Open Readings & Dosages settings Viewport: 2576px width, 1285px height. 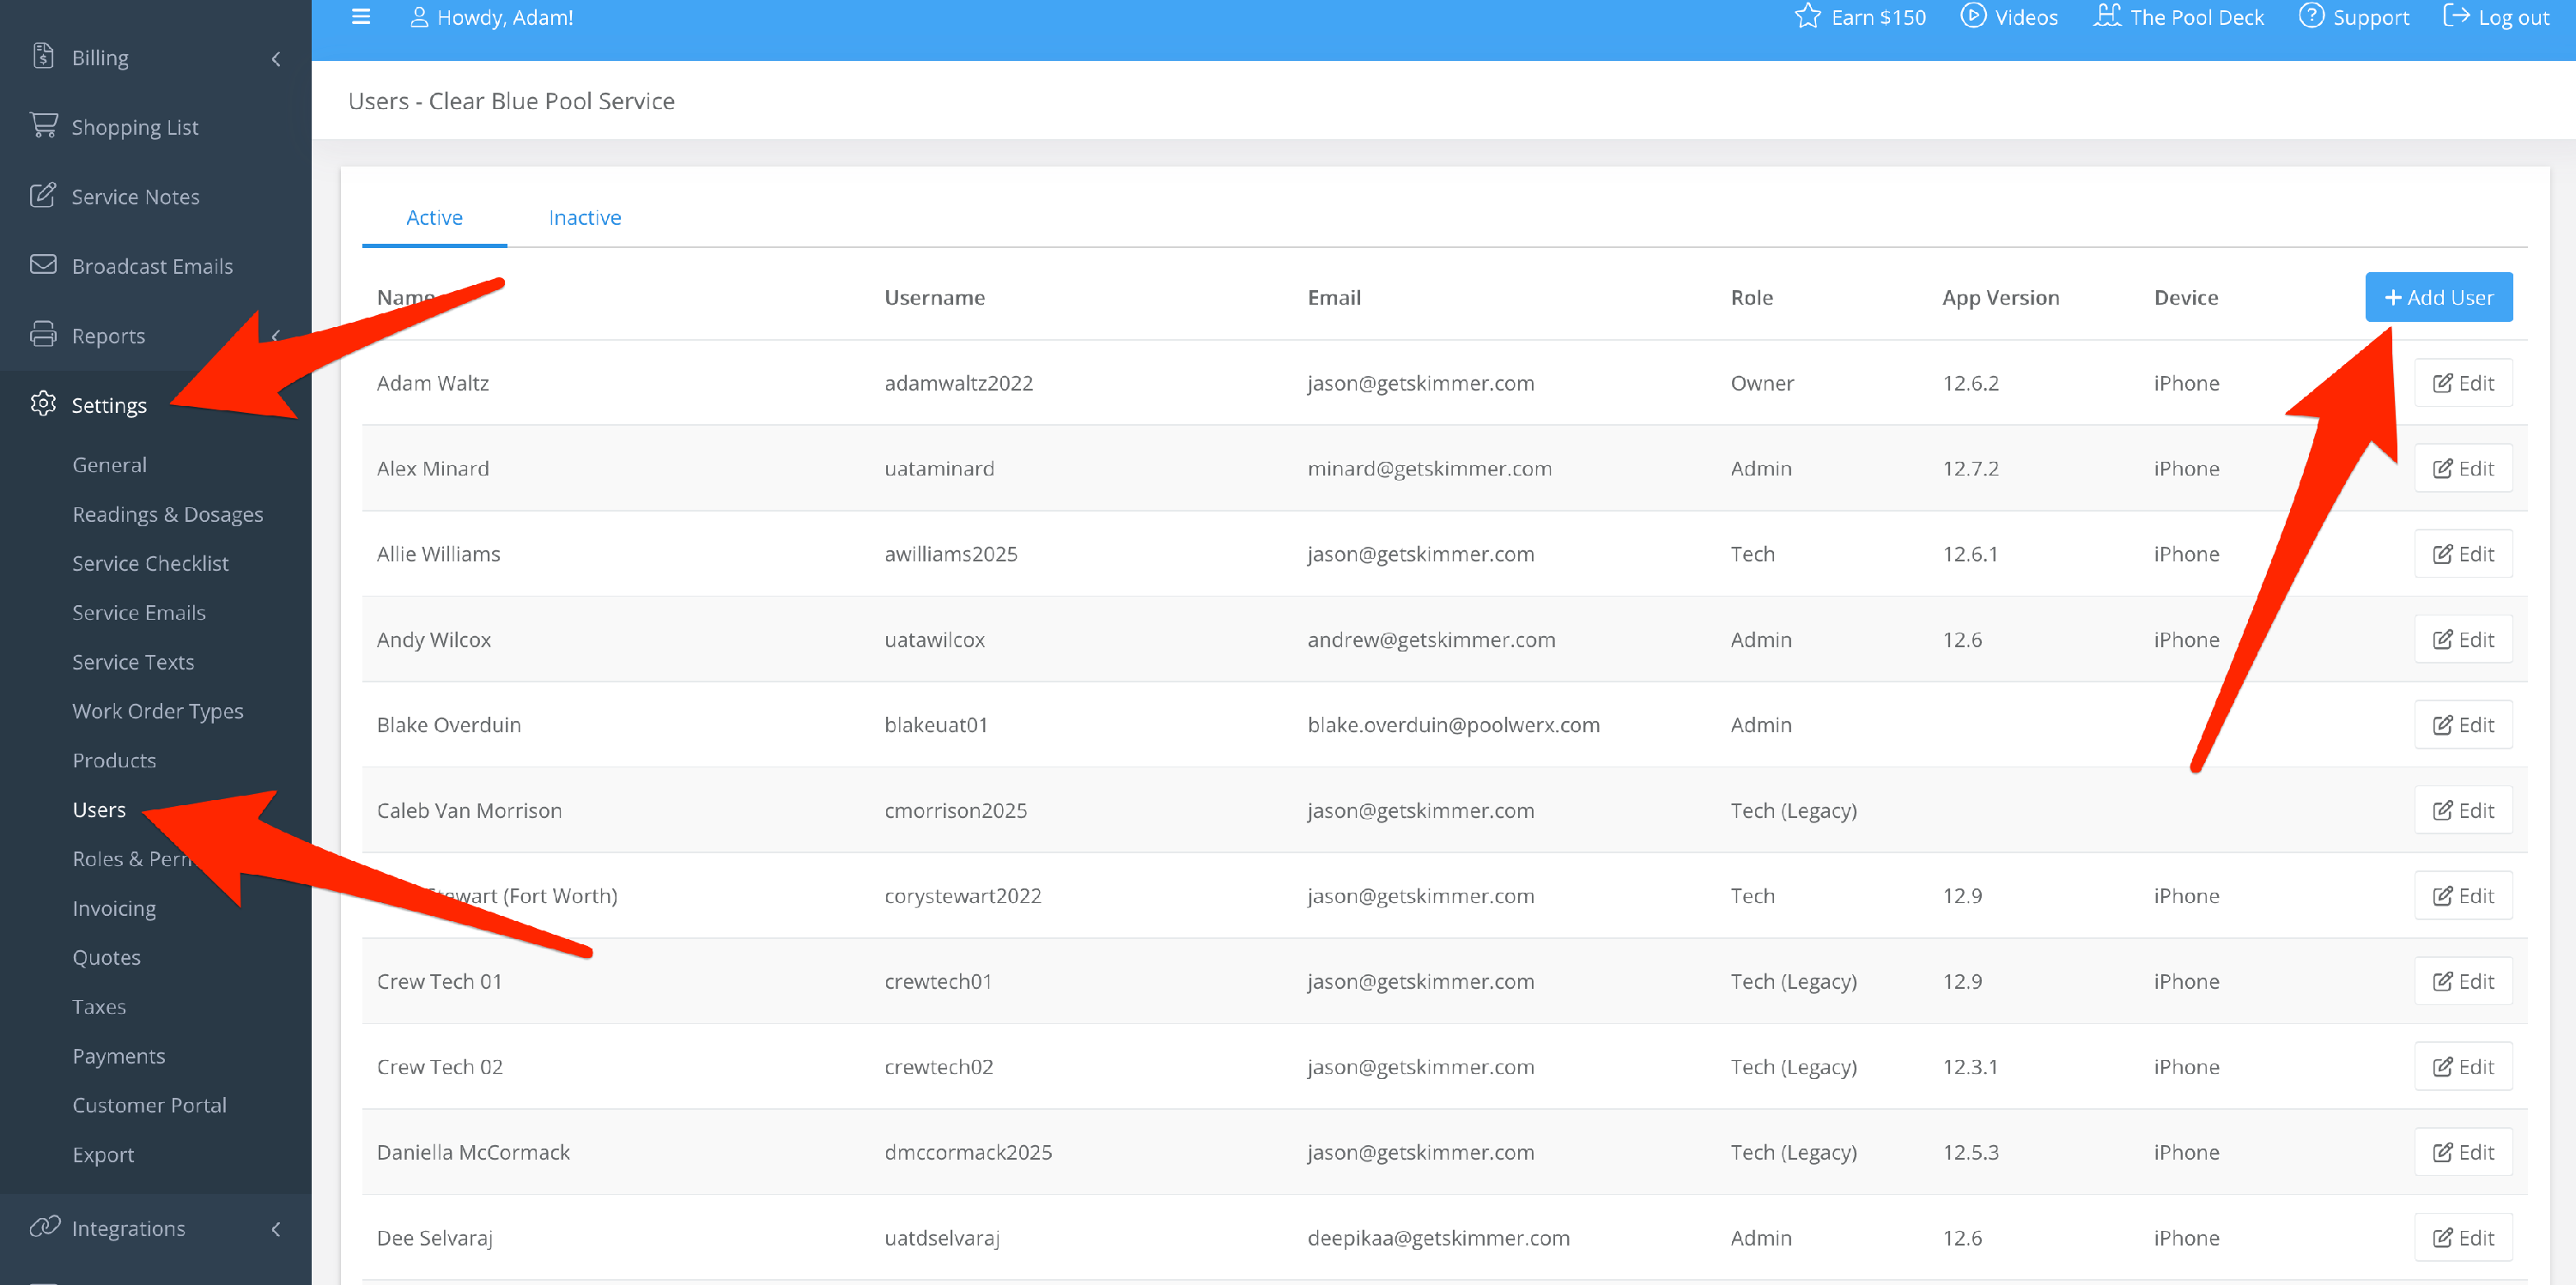tap(167, 514)
